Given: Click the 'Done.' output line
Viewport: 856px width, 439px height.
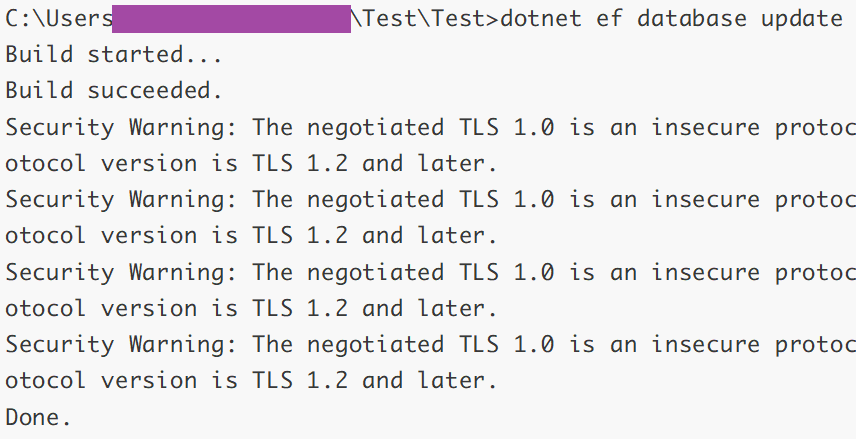Looking at the screenshot, I should click(38, 417).
